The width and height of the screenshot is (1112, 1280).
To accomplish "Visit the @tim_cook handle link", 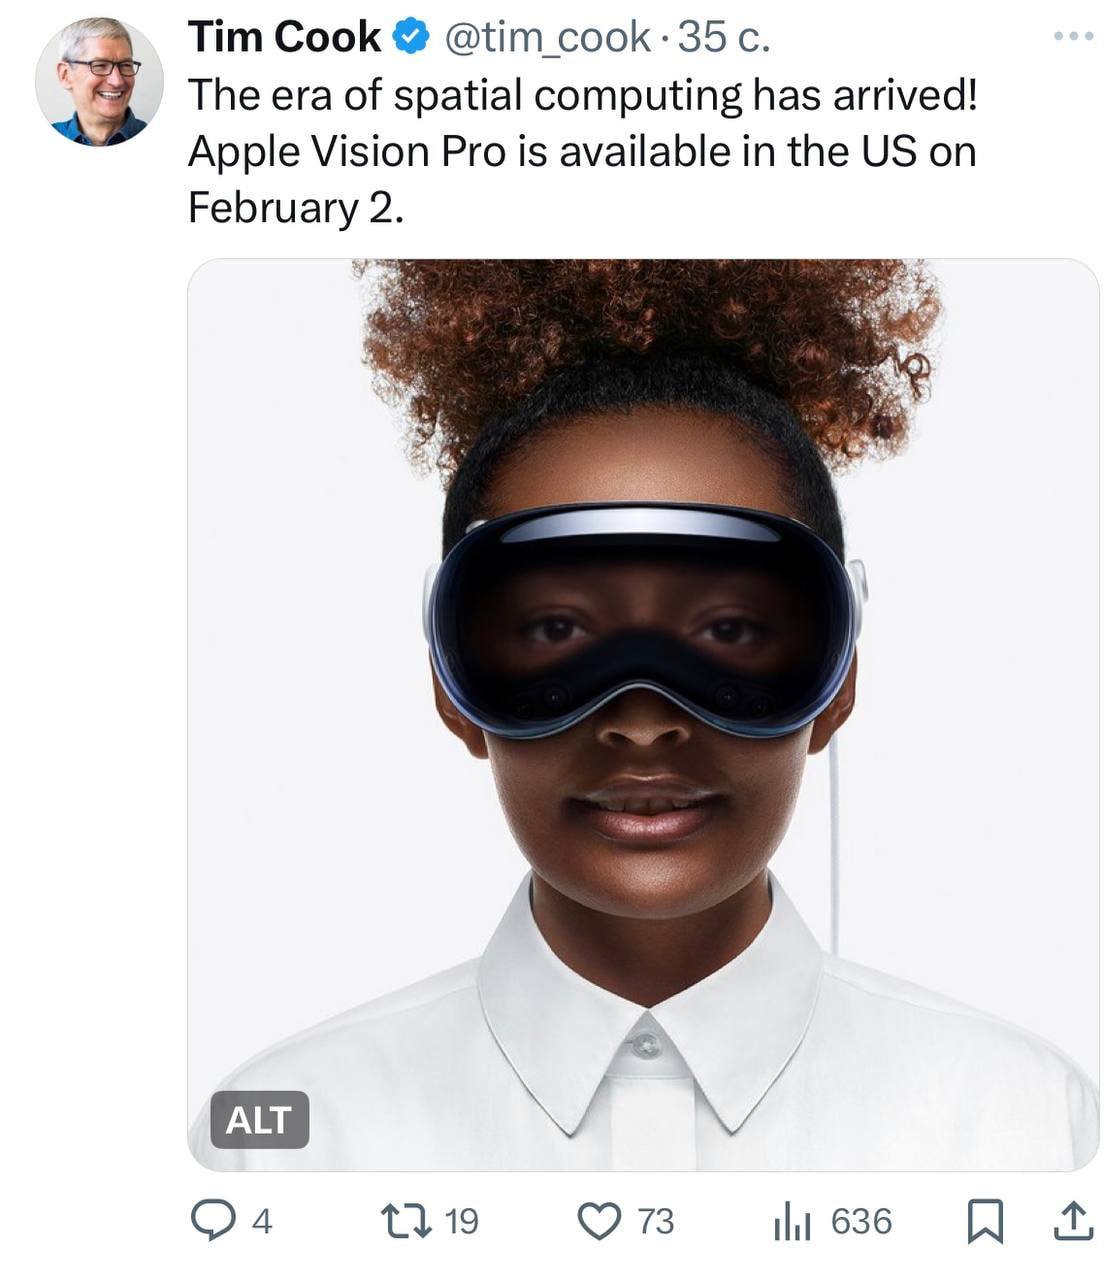I will [x=546, y=38].
